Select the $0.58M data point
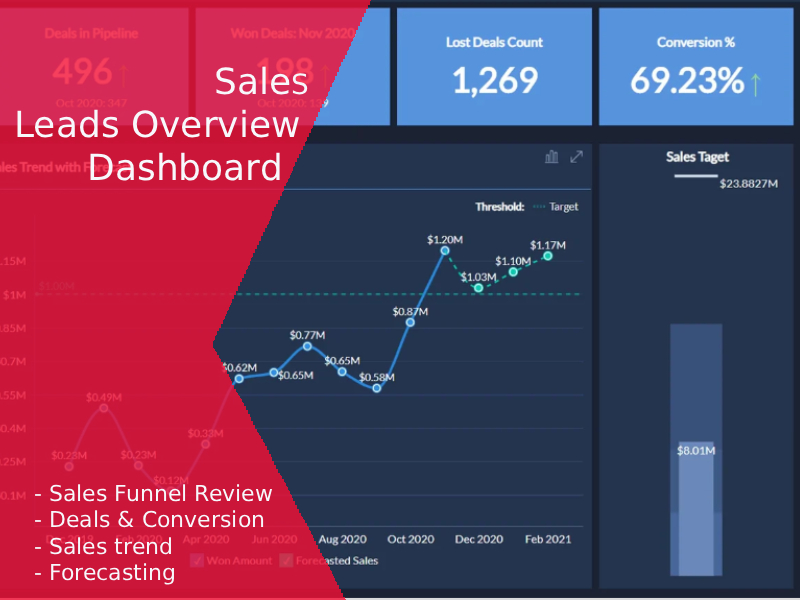 tap(375, 389)
